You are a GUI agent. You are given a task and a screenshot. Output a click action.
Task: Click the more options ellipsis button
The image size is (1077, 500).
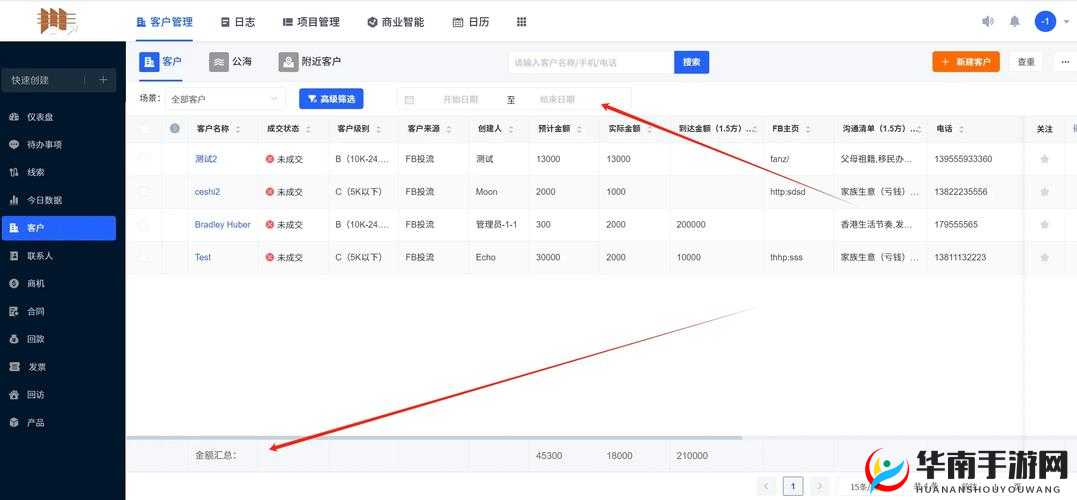point(1065,62)
